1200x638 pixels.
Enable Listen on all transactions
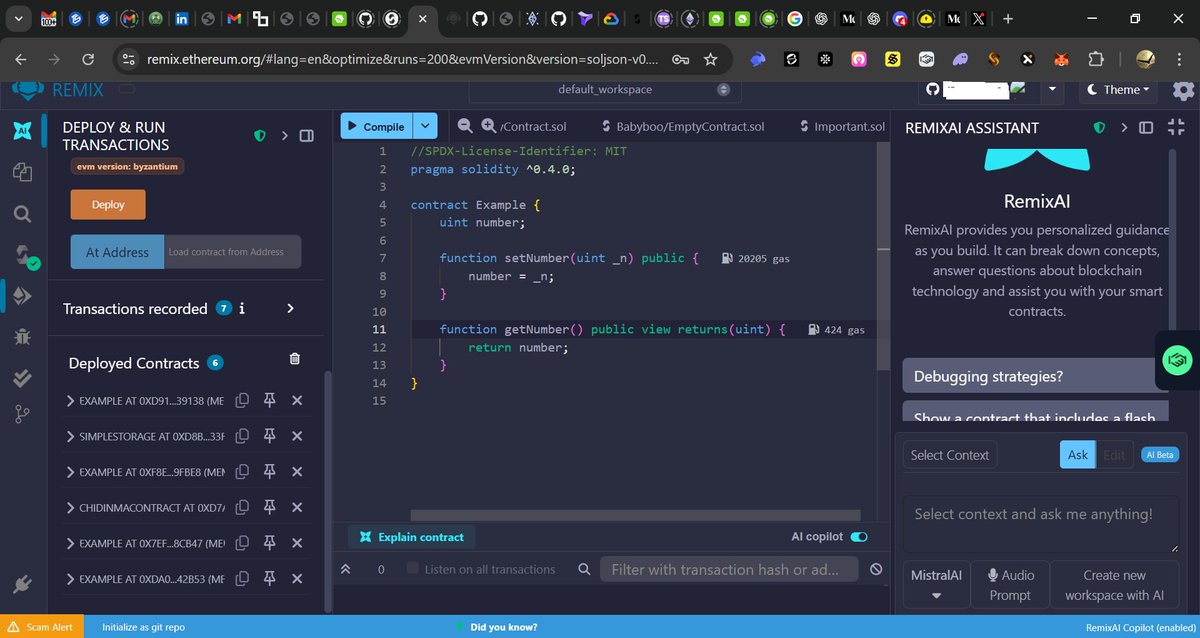tap(411, 568)
